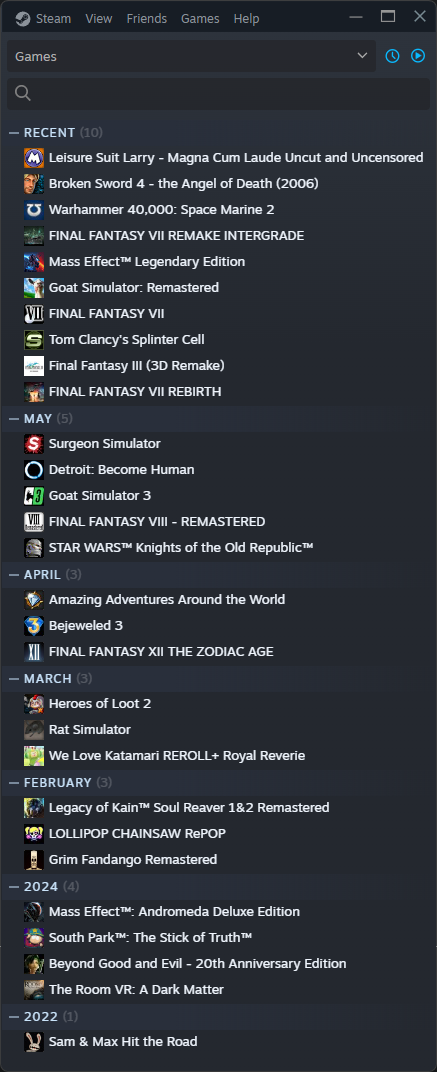
Task: Click the Surgeon Simulator game icon
Action: click(x=34, y=444)
